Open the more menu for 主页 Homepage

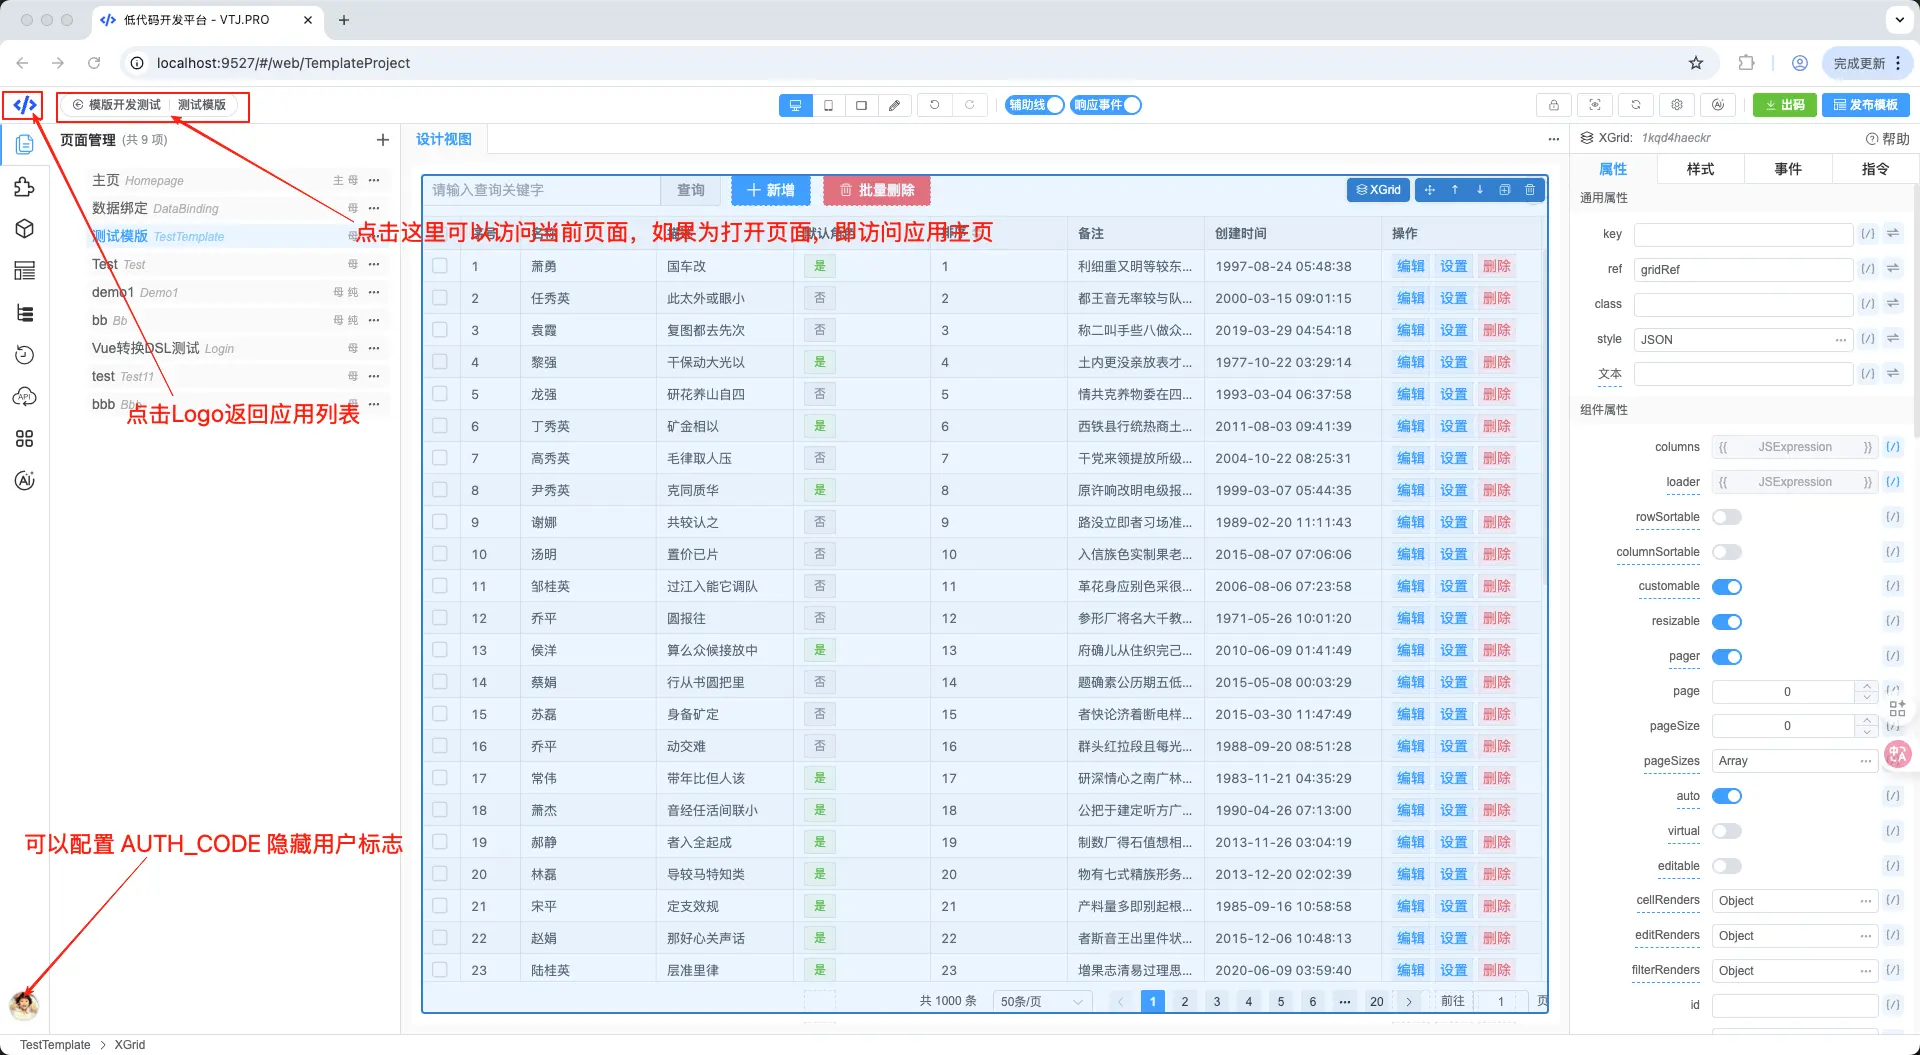coord(374,181)
